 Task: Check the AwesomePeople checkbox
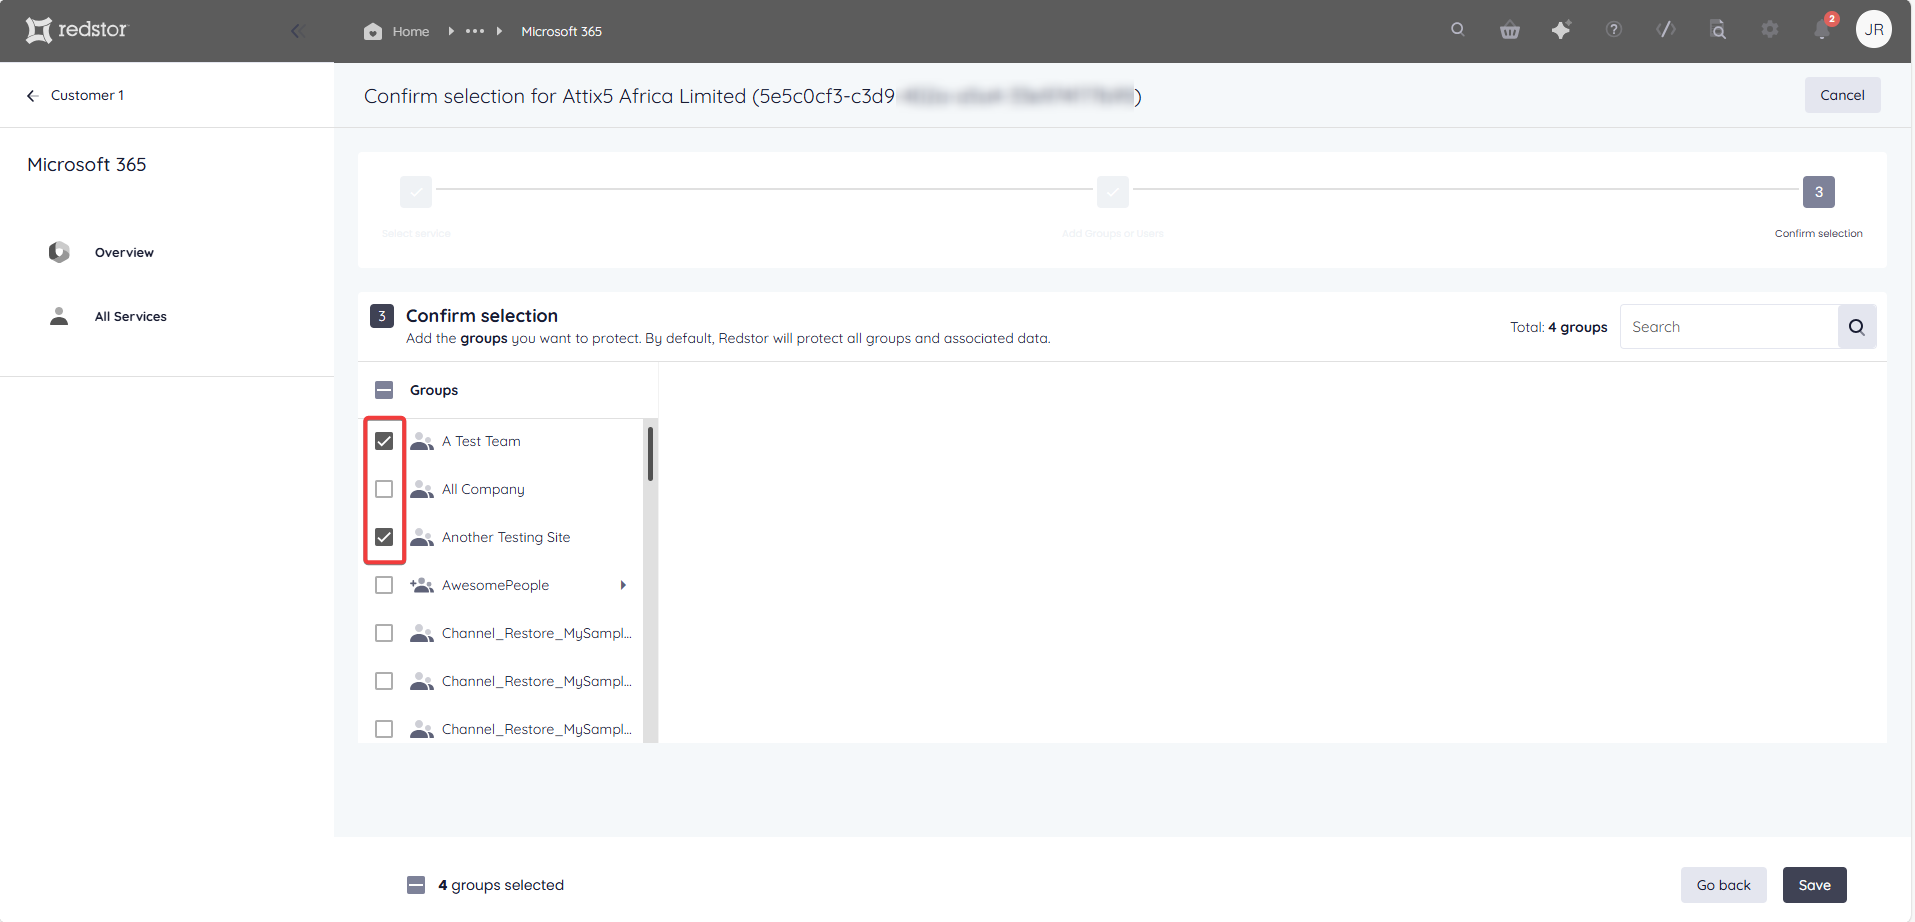(x=384, y=585)
